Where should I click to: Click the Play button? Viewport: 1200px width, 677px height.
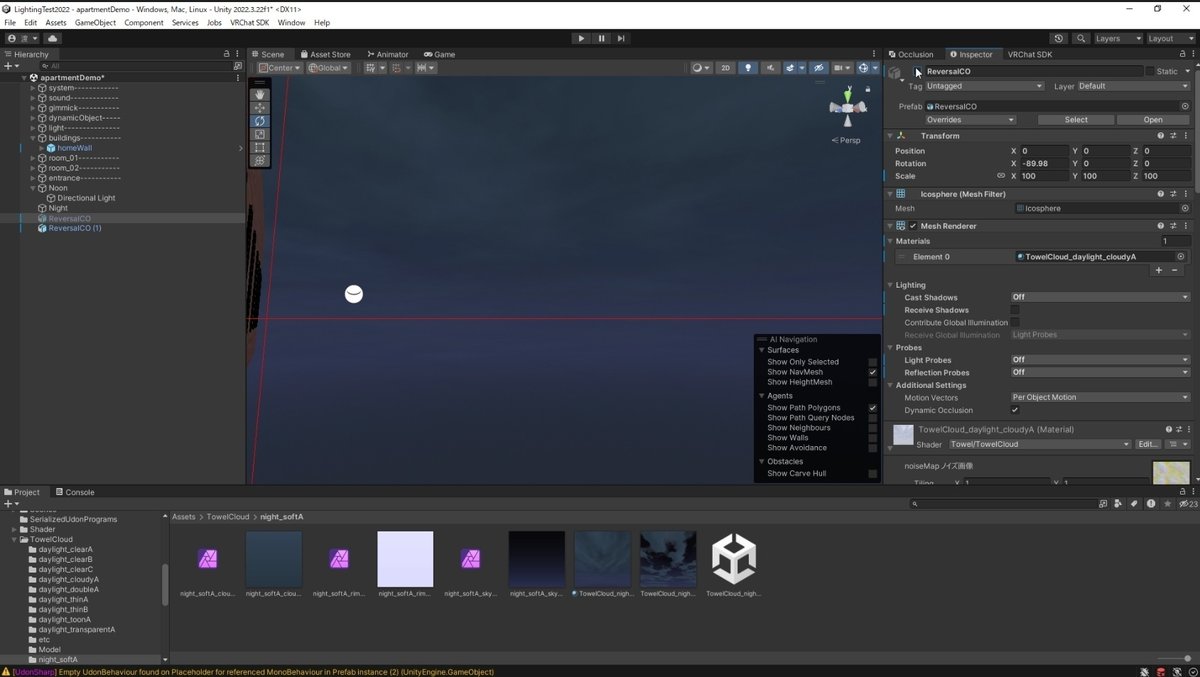(x=581, y=38)
